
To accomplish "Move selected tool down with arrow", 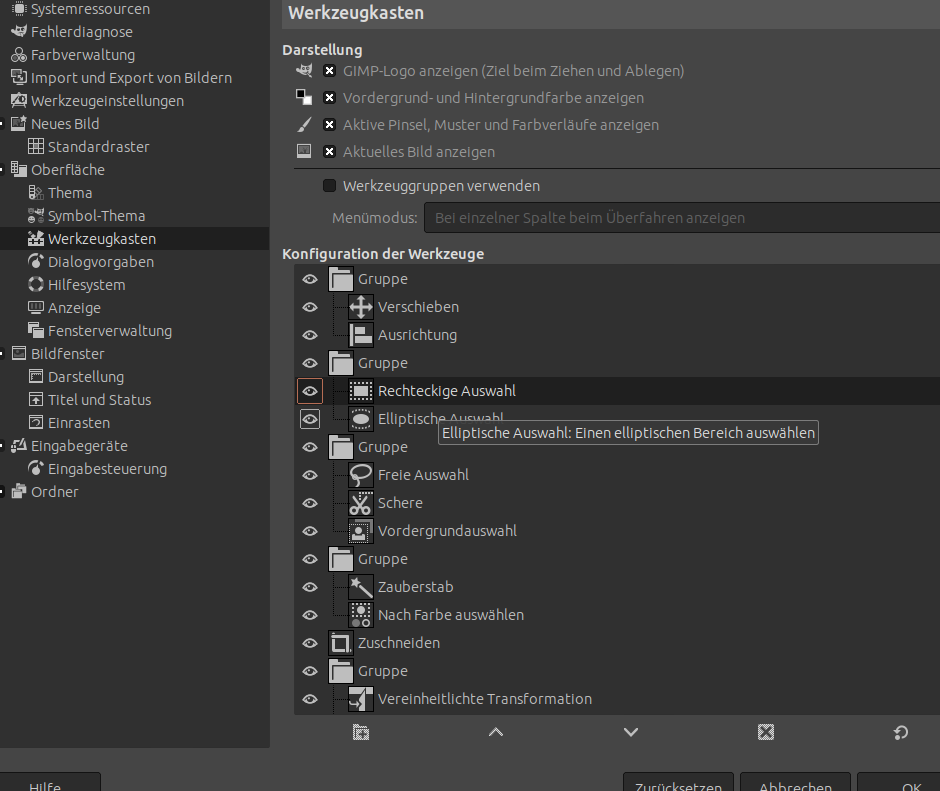I will 630,733.
